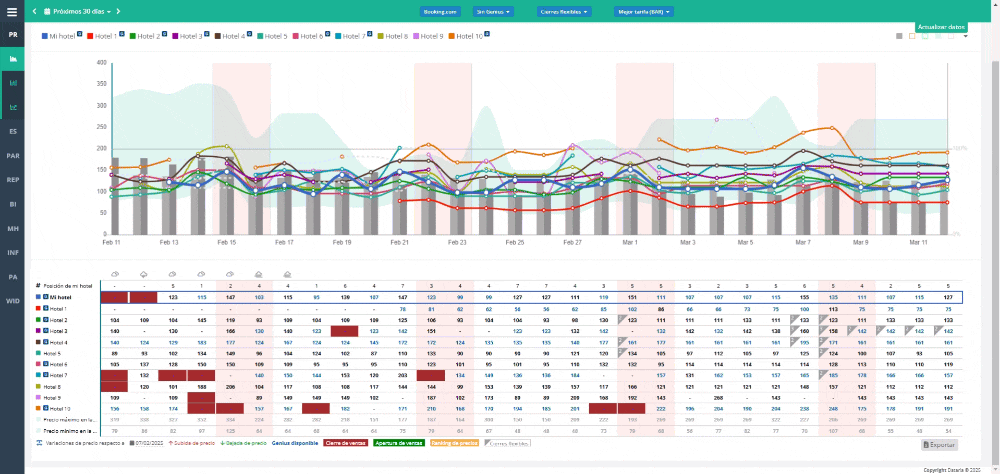Open the INF sidebar section

point(12,253)
